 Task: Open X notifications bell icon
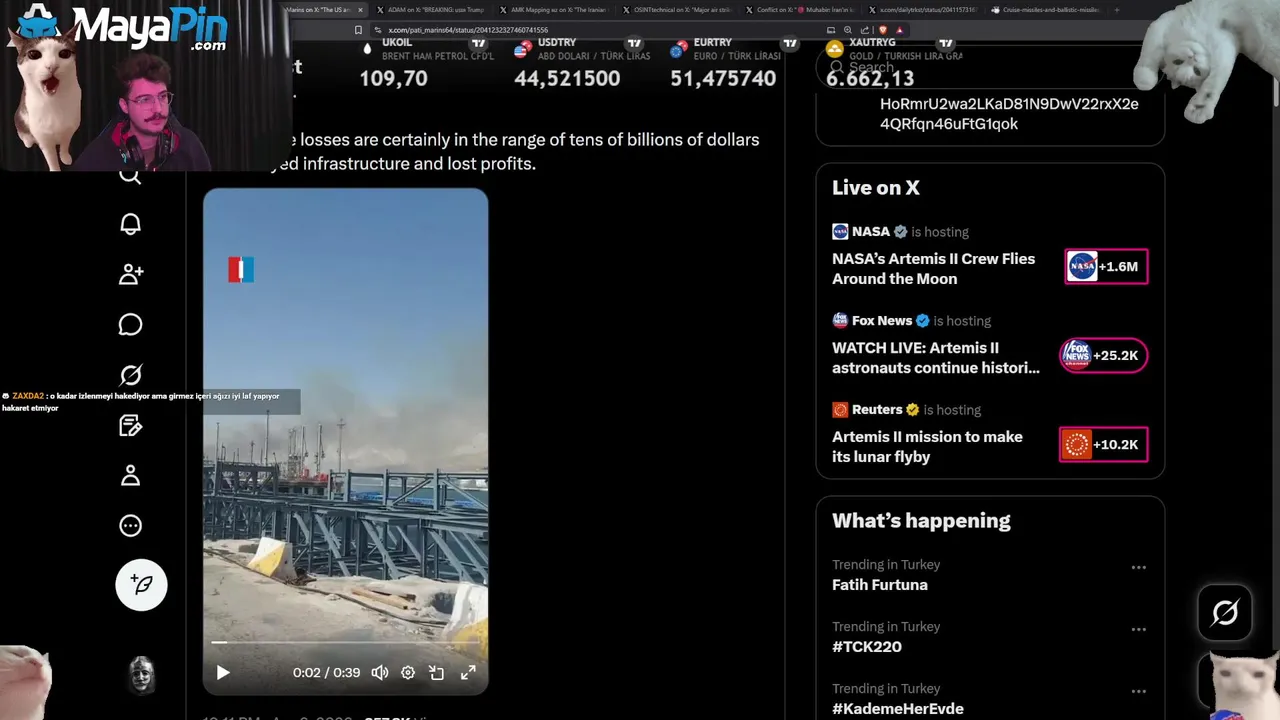131,224
